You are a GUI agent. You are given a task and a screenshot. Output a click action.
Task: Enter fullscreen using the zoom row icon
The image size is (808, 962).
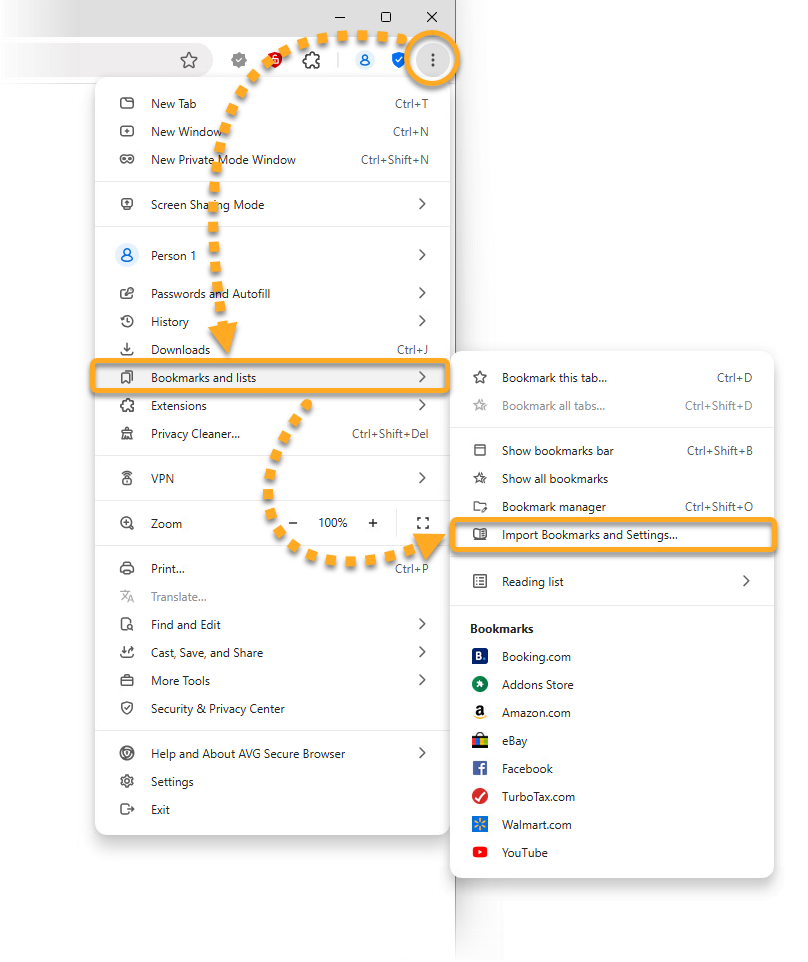pyautogui.click(x=422, y=523)
